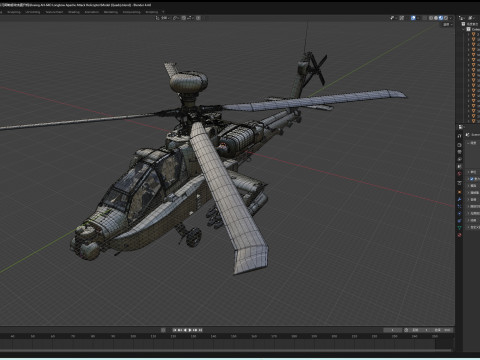The image size is (480, 360).
Task: Open the Object Data properties tab
Action: tap(459, 227)
